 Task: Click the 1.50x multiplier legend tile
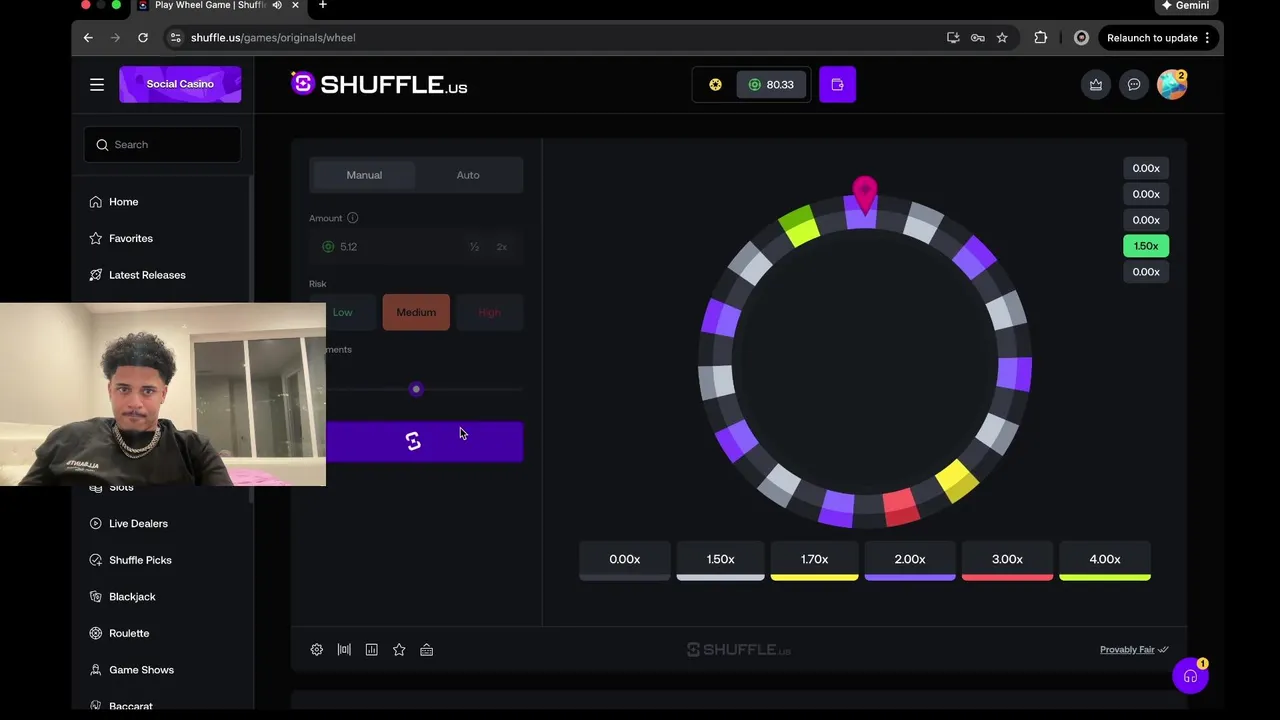720,561
